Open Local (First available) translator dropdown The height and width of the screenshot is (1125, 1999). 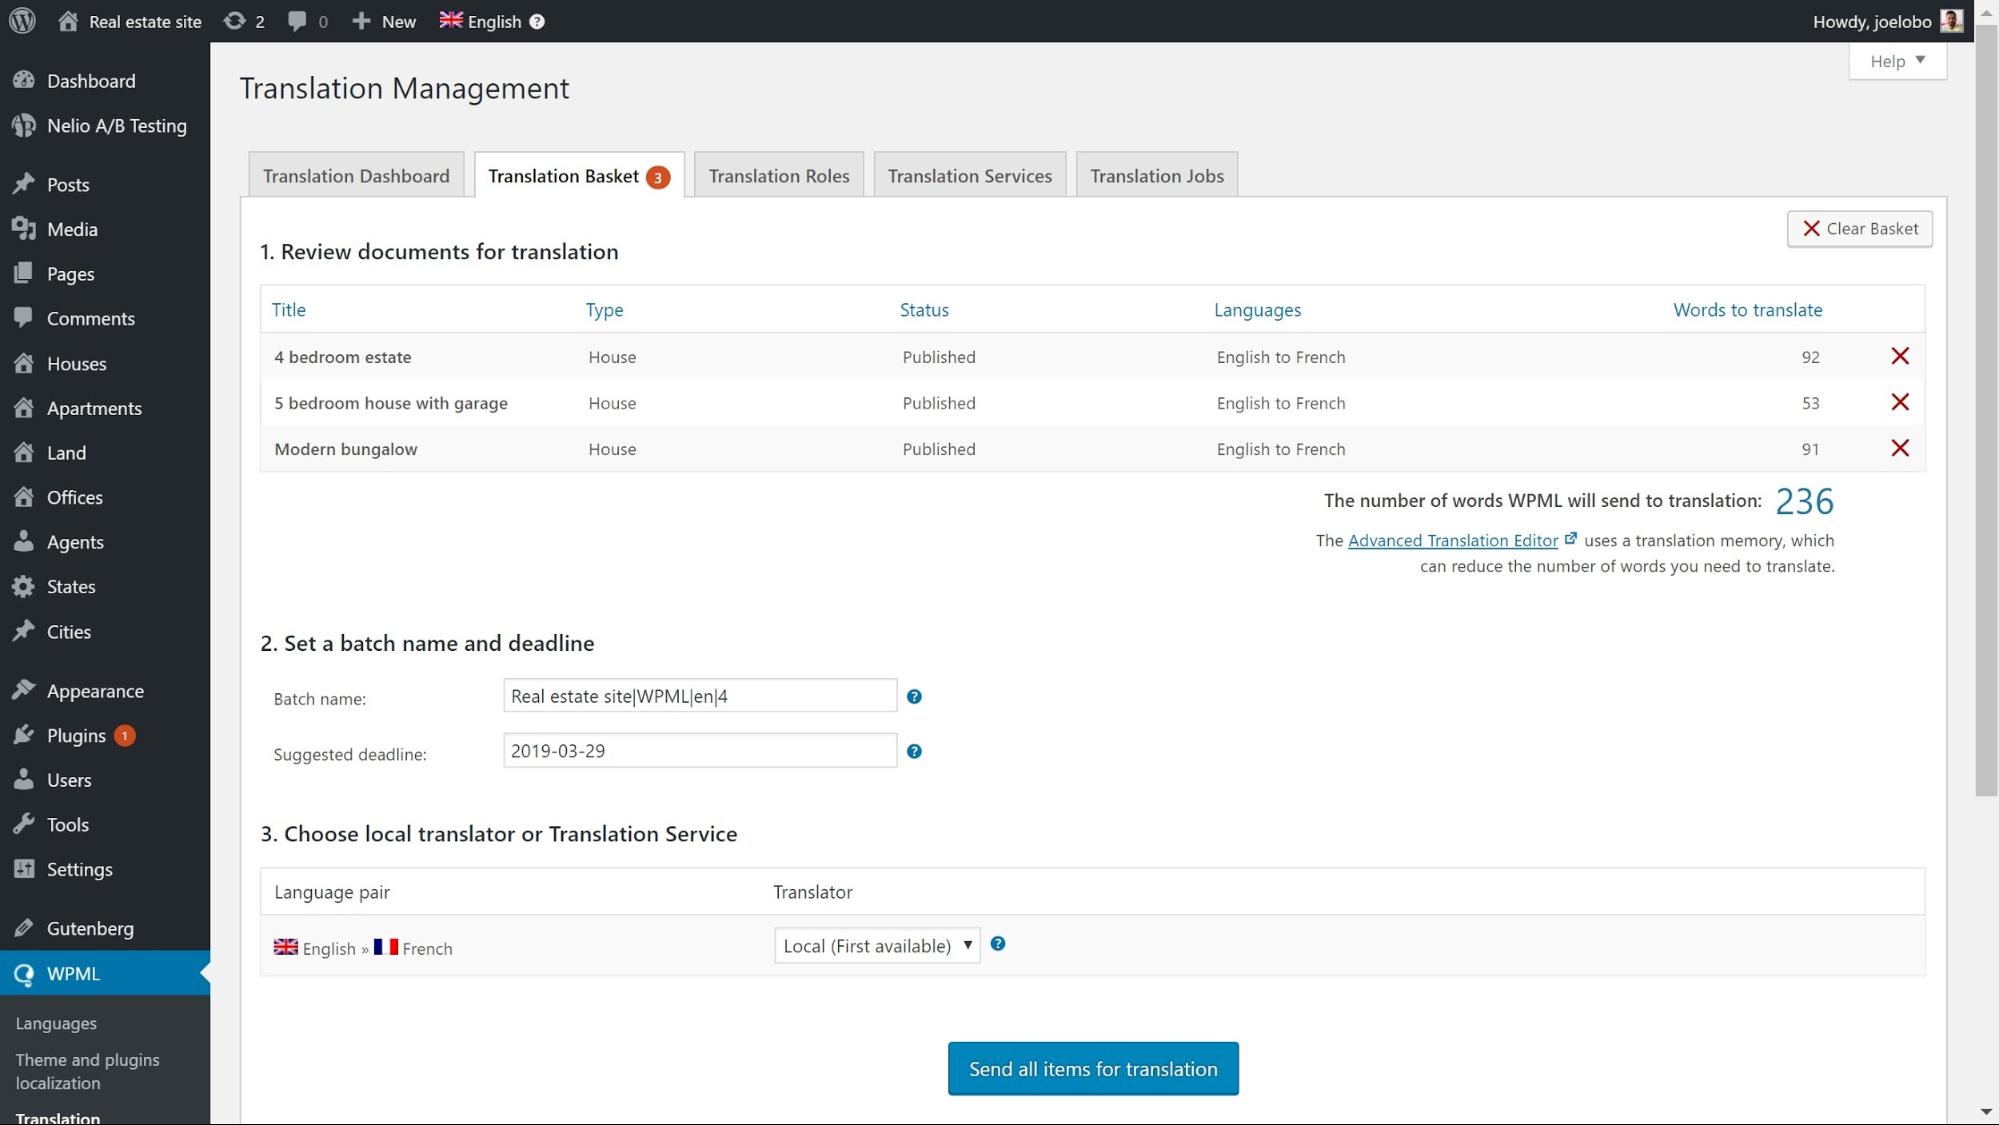(876, 946)
